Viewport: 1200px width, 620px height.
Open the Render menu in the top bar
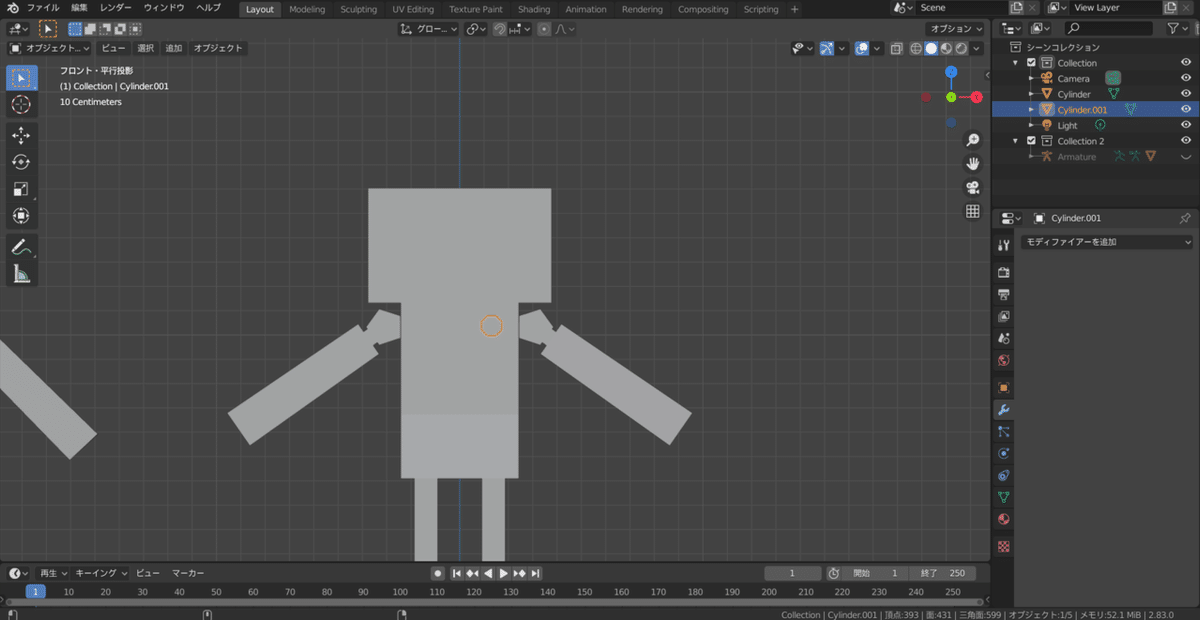coord(115,8)
